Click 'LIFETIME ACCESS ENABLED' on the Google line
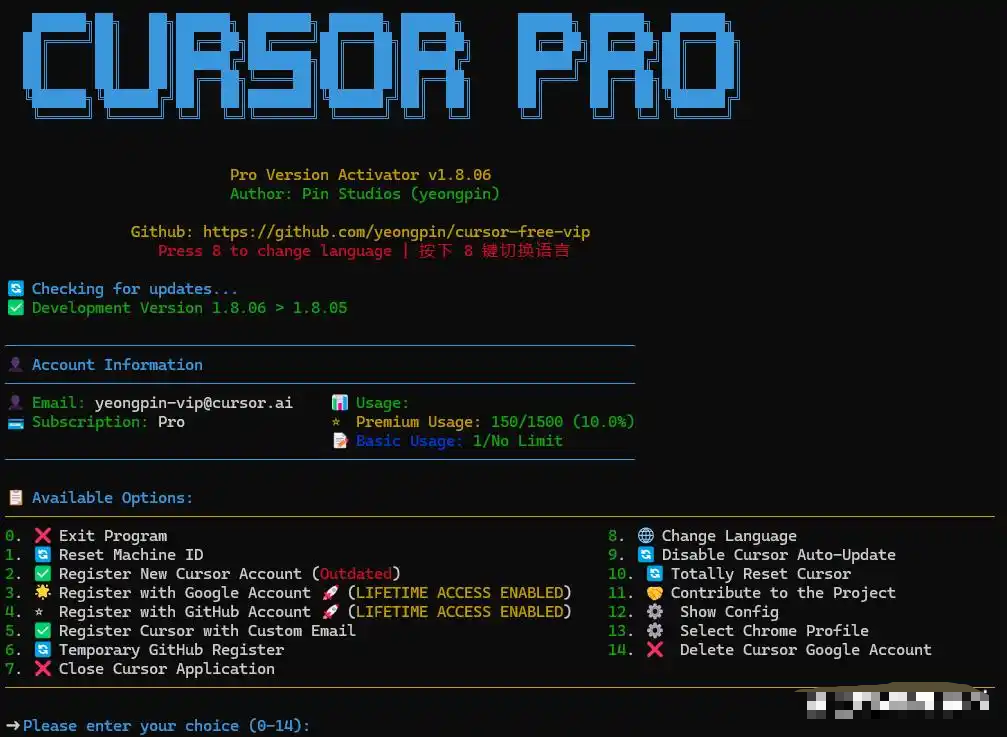The image size is (1007, 737). tap(459, 593)
